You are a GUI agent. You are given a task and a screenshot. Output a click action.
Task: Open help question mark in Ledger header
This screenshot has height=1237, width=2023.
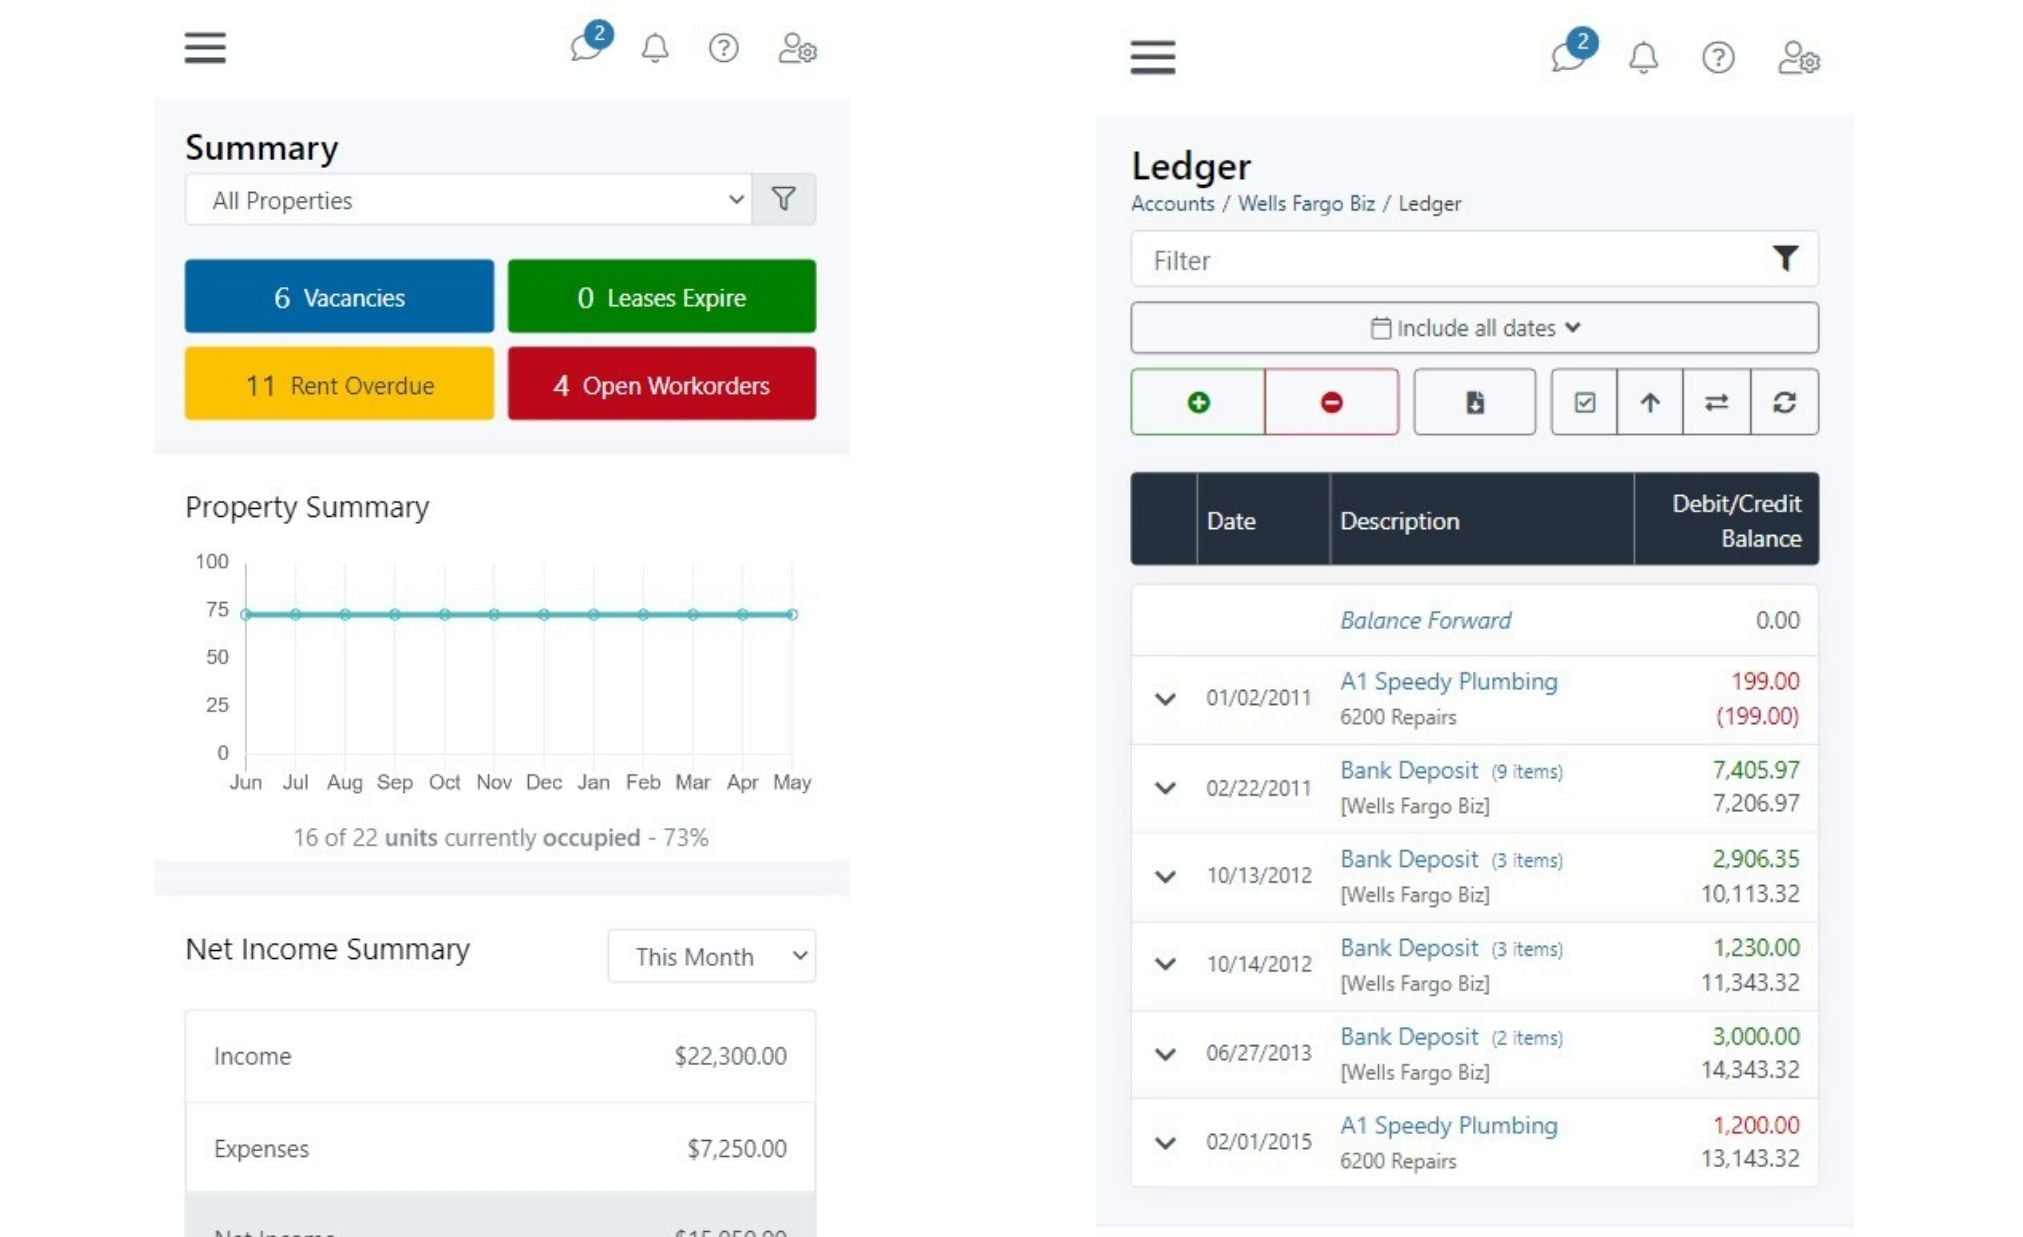pos(1718,58)
